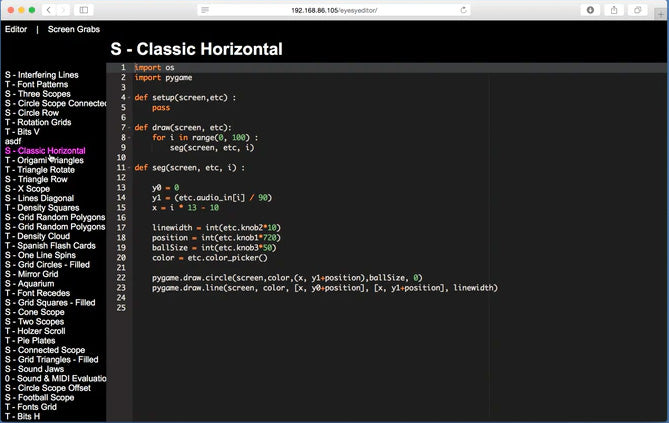This screenshot has width=669, height=423.
Task: Open T - Triangle Rotate mode
Action: click(x=39, y=170)
